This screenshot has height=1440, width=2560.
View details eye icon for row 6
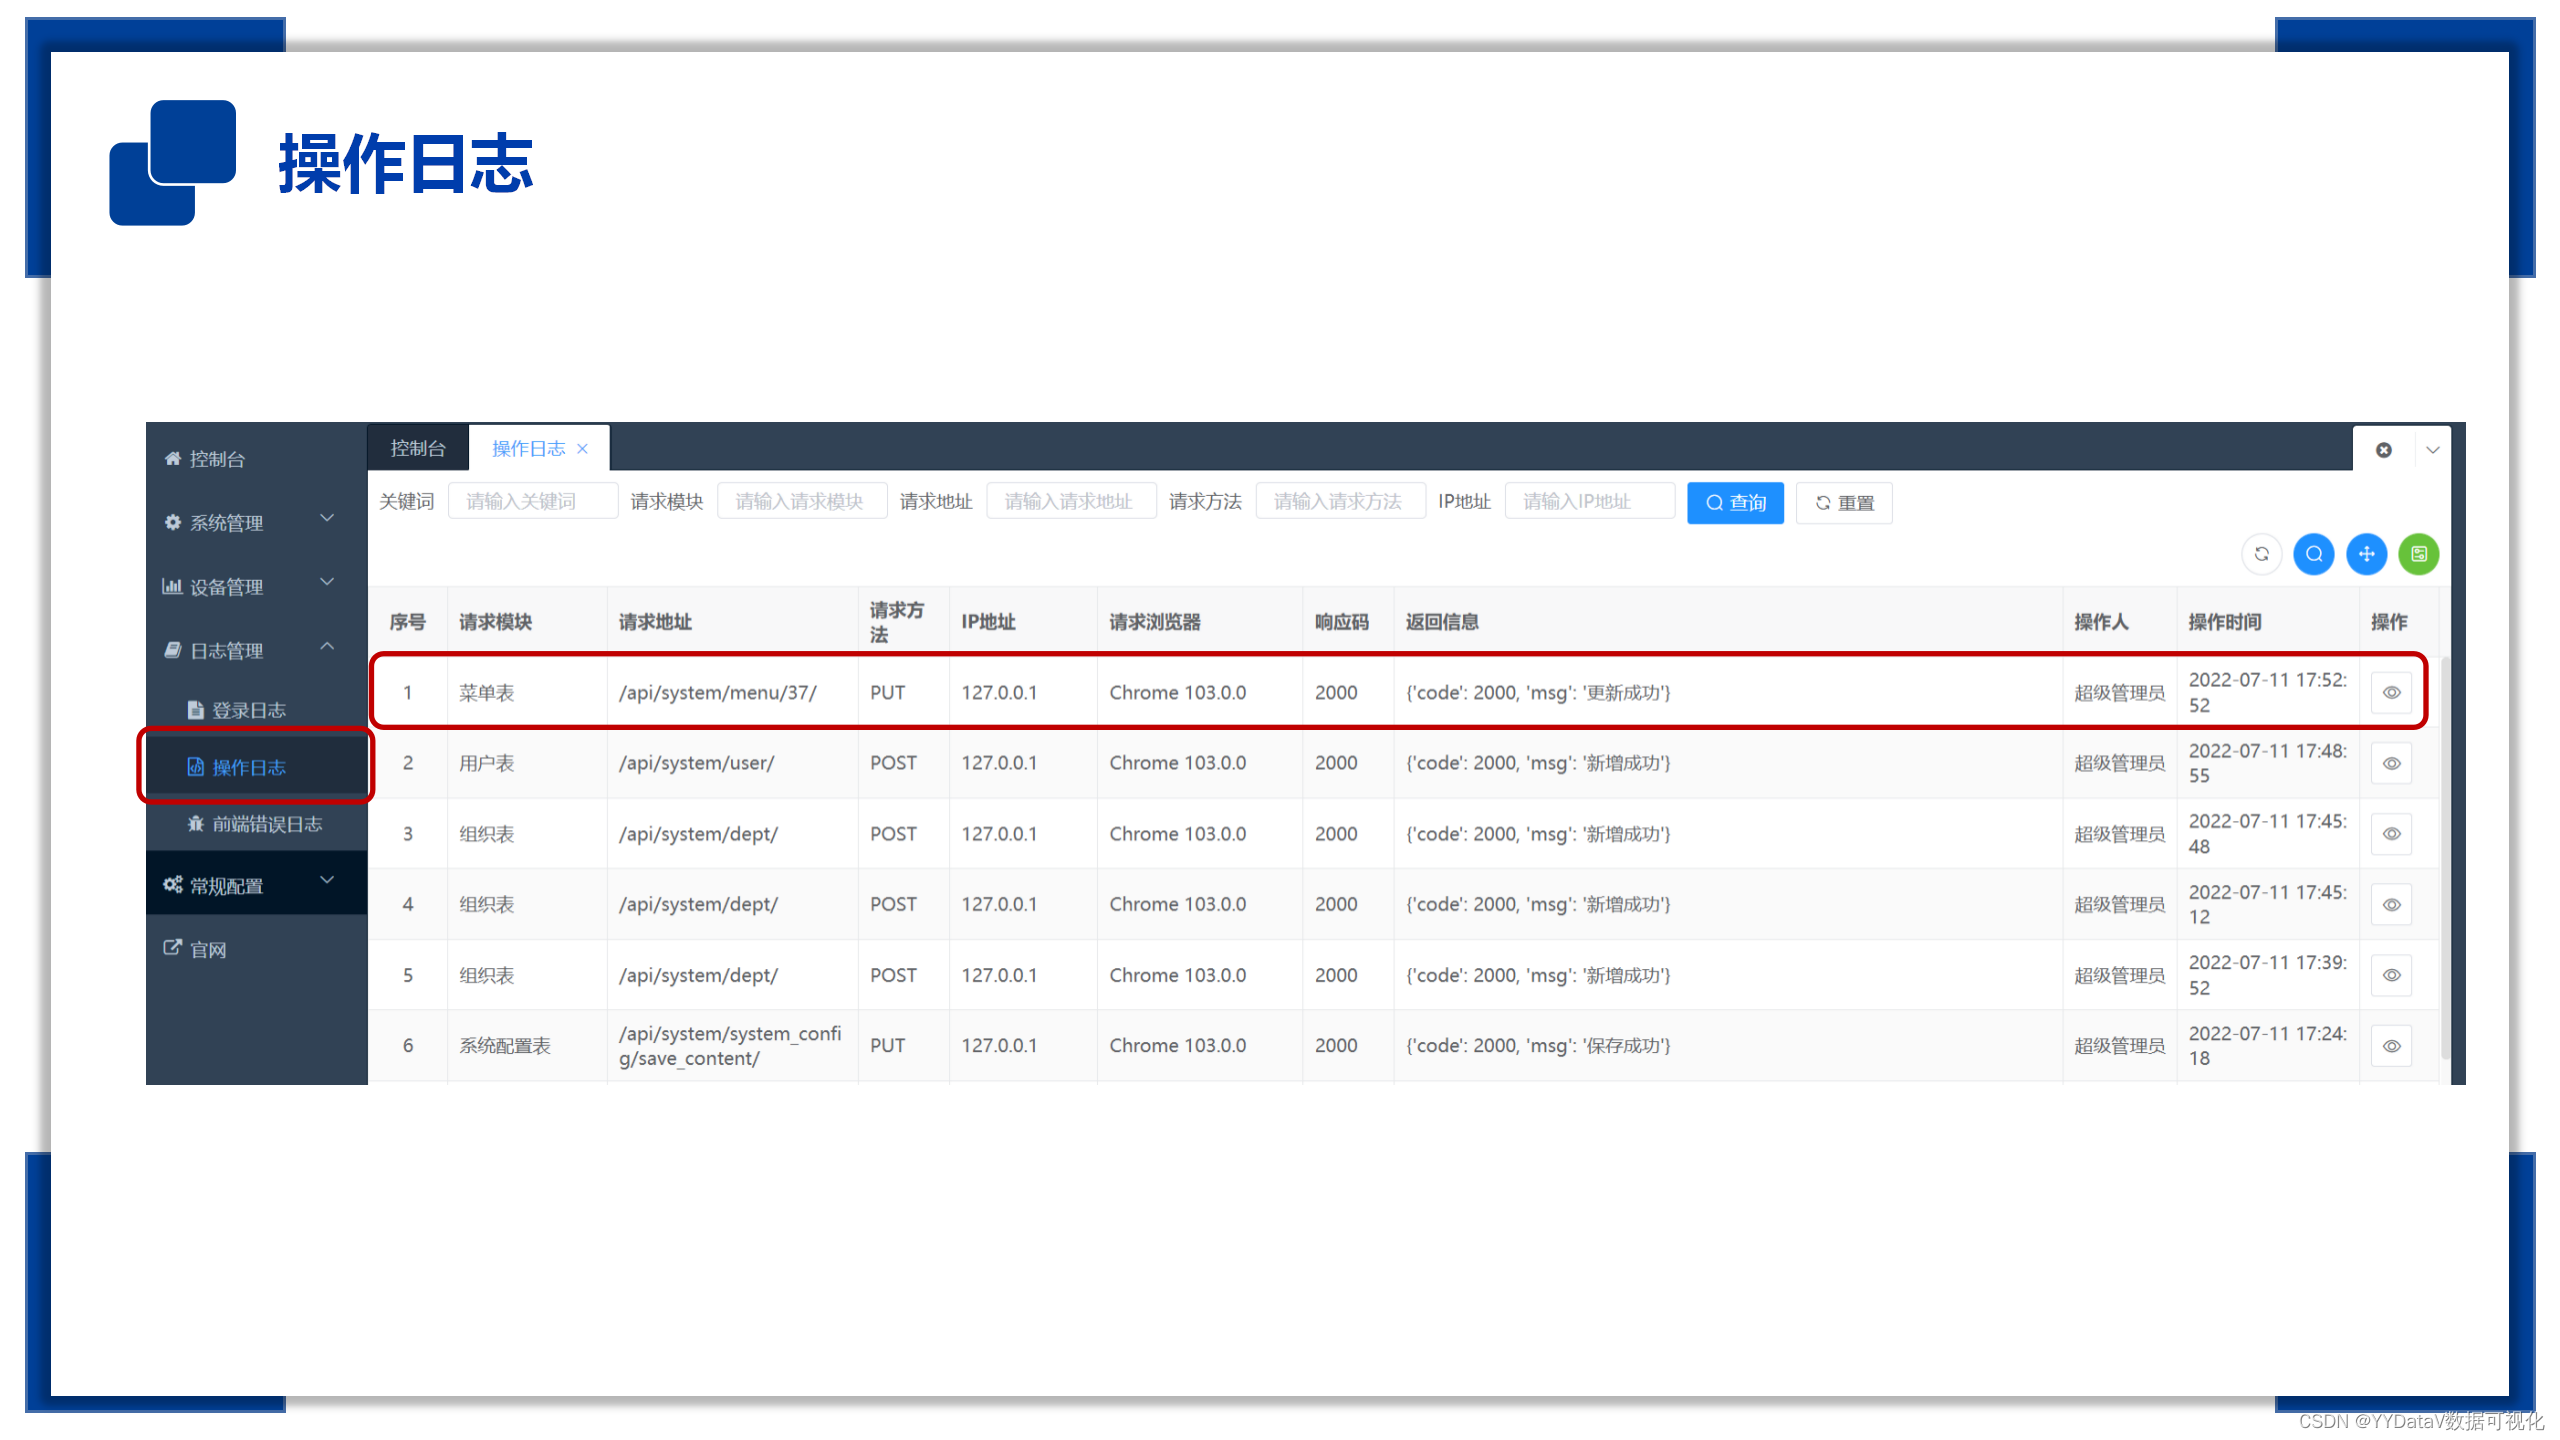coord(2391,1046)
